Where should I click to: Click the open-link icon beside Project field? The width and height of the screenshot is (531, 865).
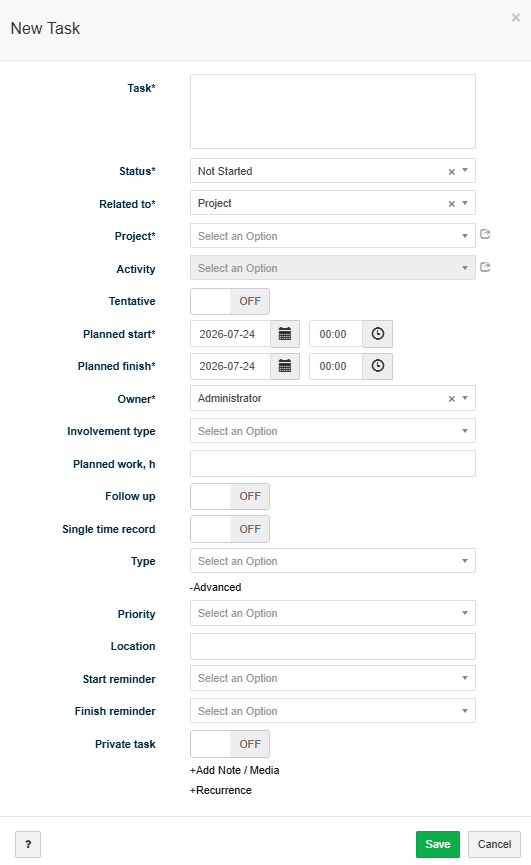click(x=485, y=234)
